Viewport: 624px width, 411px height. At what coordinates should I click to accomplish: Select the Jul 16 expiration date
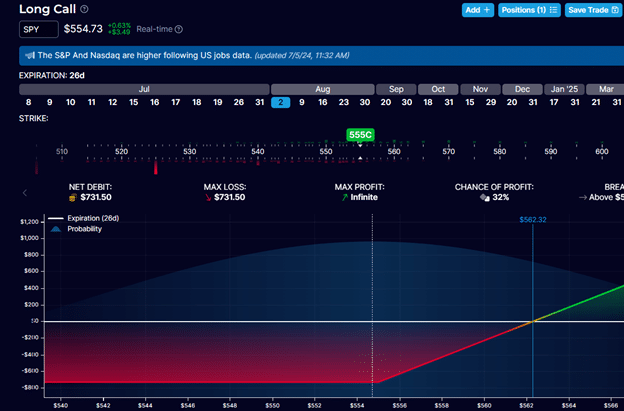(x=155, y=102)
